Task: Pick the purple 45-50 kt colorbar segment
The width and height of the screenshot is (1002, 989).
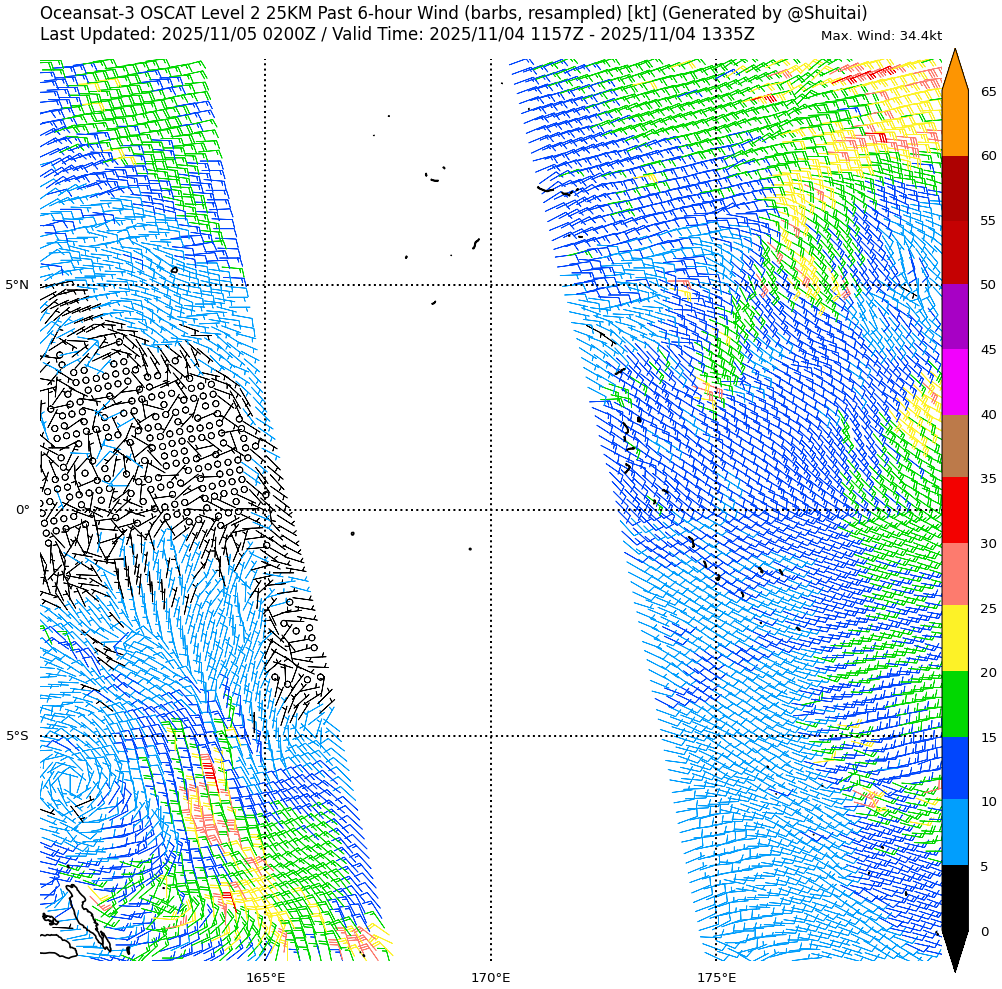Action: [x=955, y=316]
